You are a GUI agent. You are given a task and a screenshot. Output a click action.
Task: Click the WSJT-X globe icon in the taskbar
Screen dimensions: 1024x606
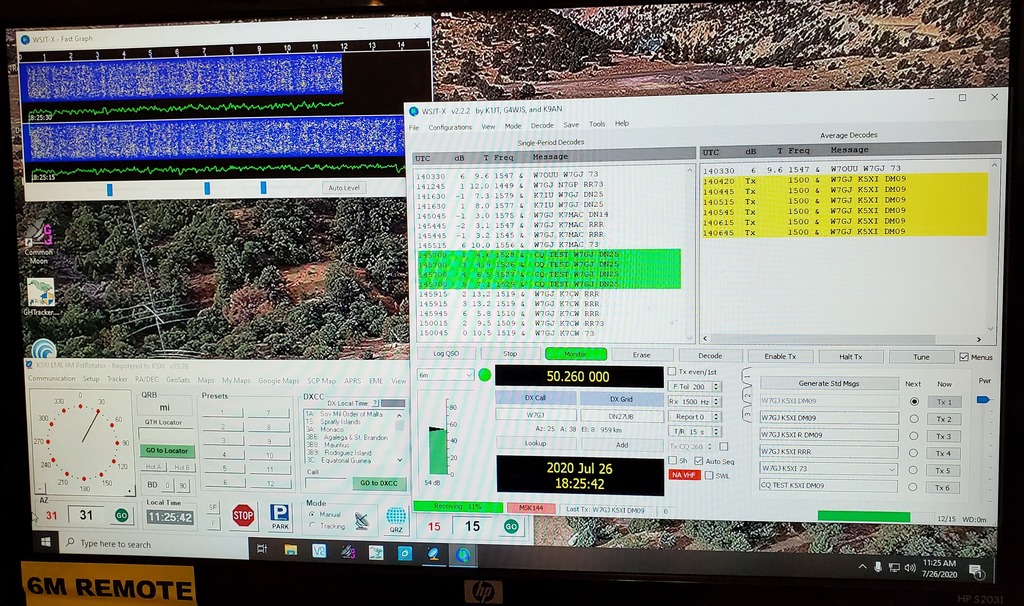click(463, 555)
